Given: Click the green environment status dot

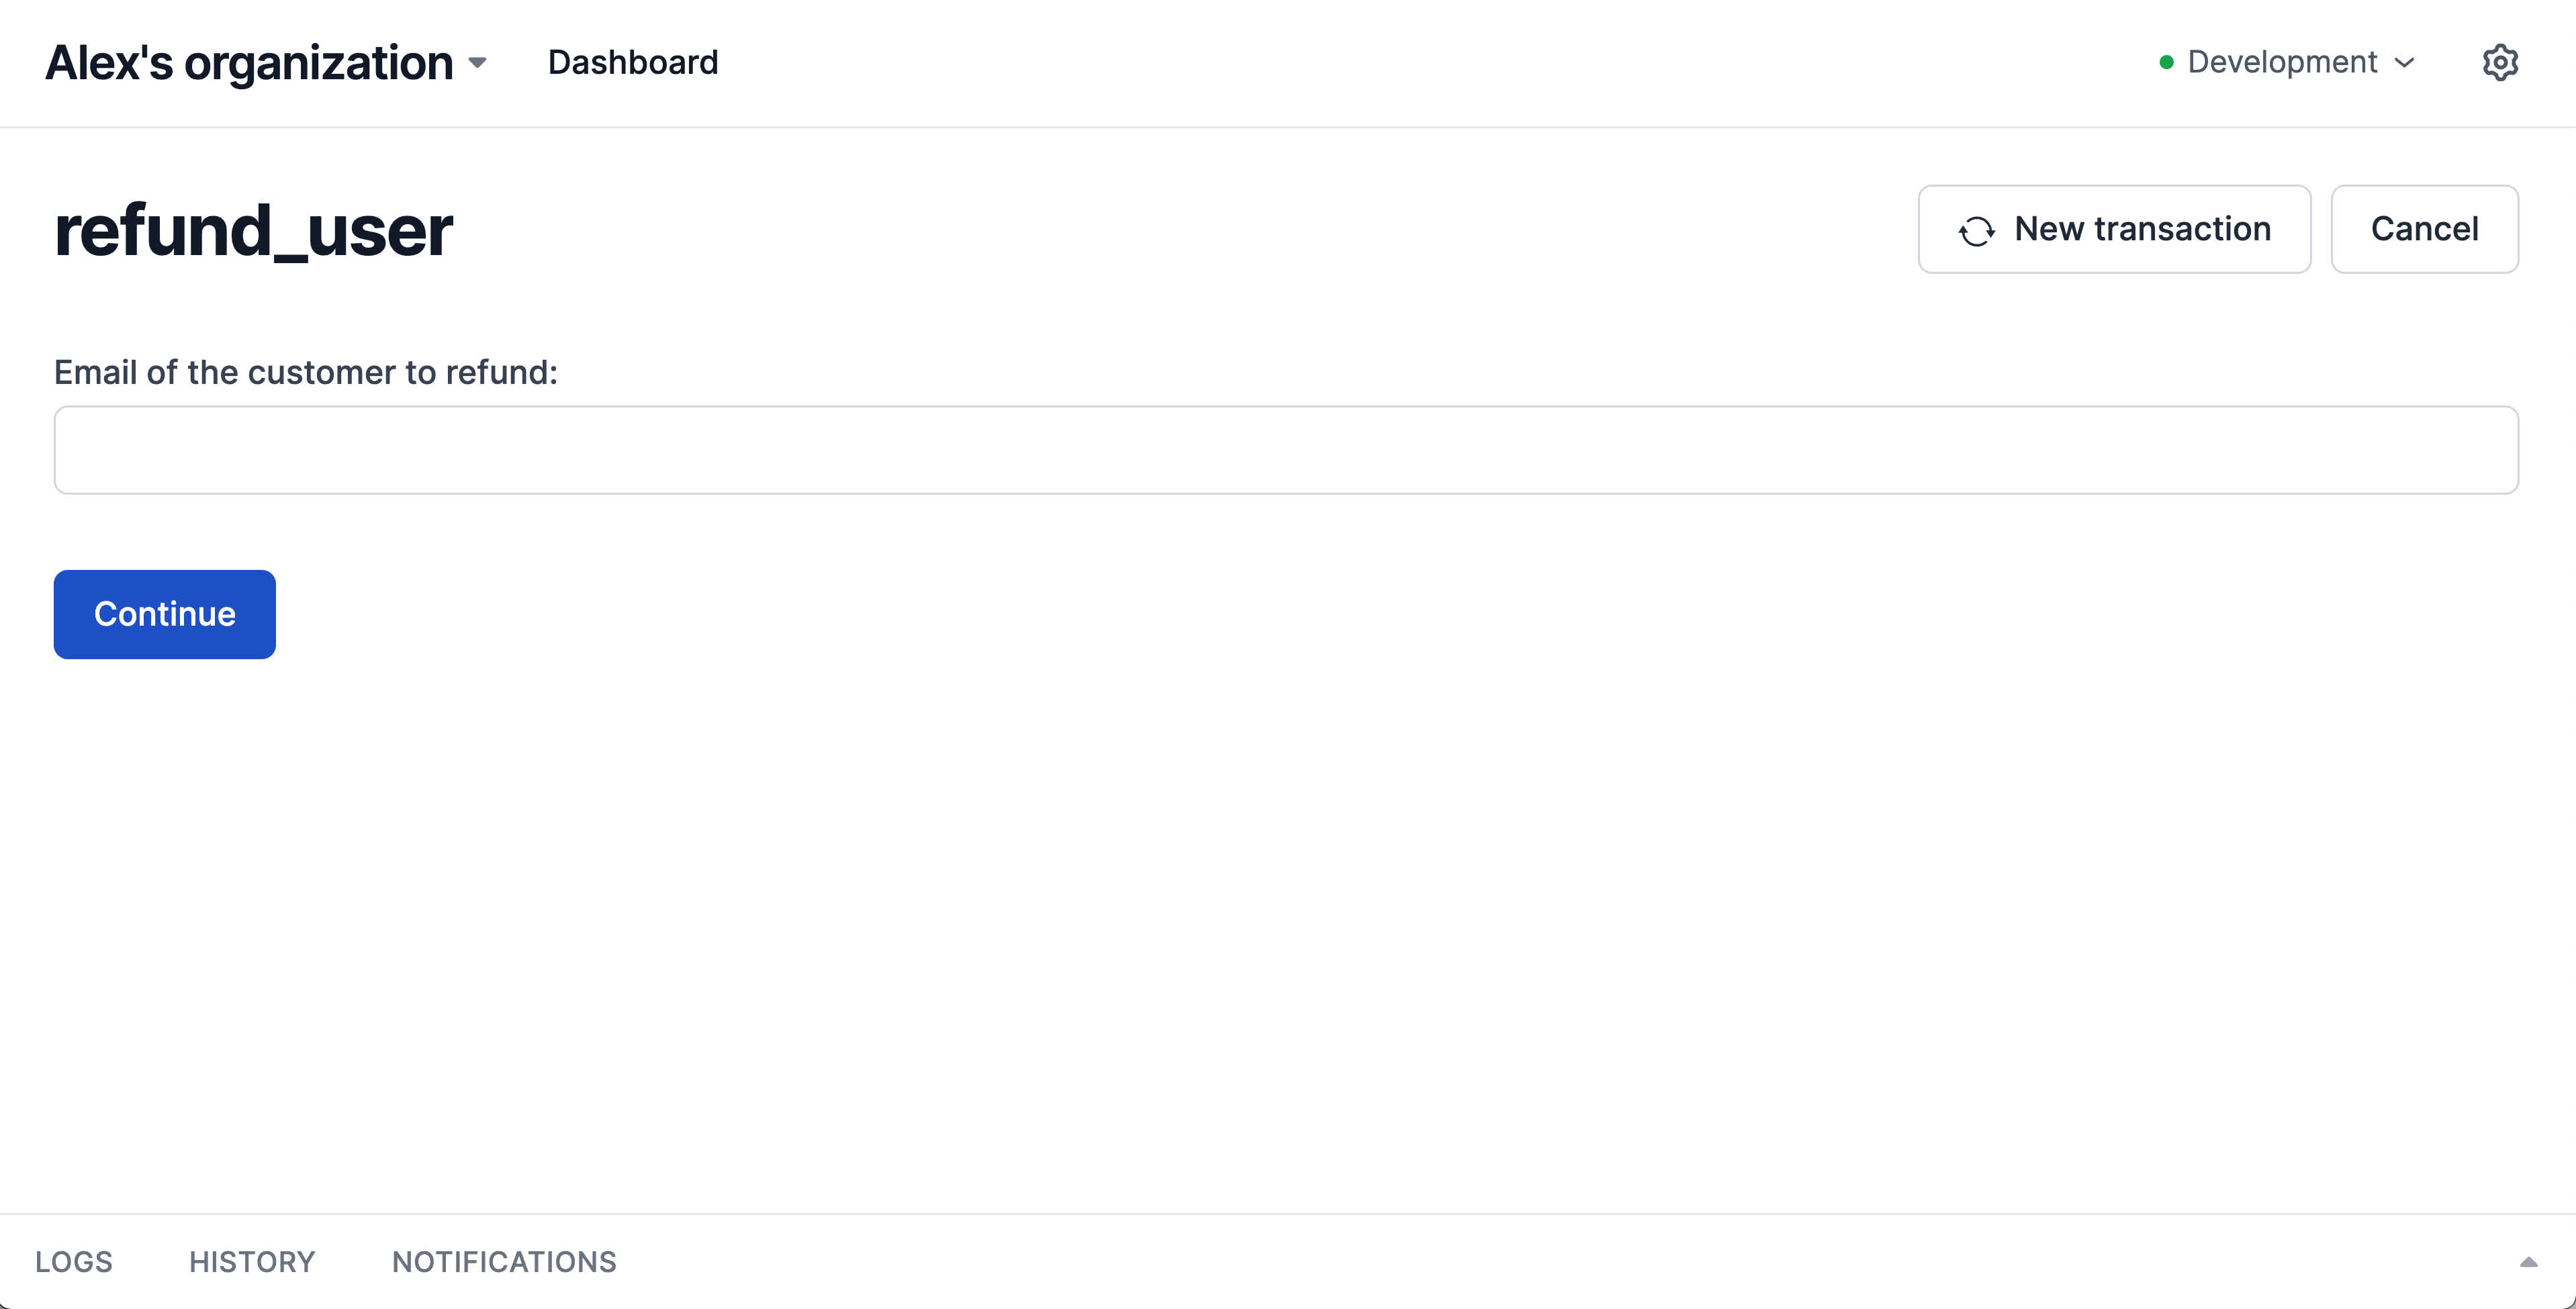Looking at the screenshot, I should click(2166, 62).
